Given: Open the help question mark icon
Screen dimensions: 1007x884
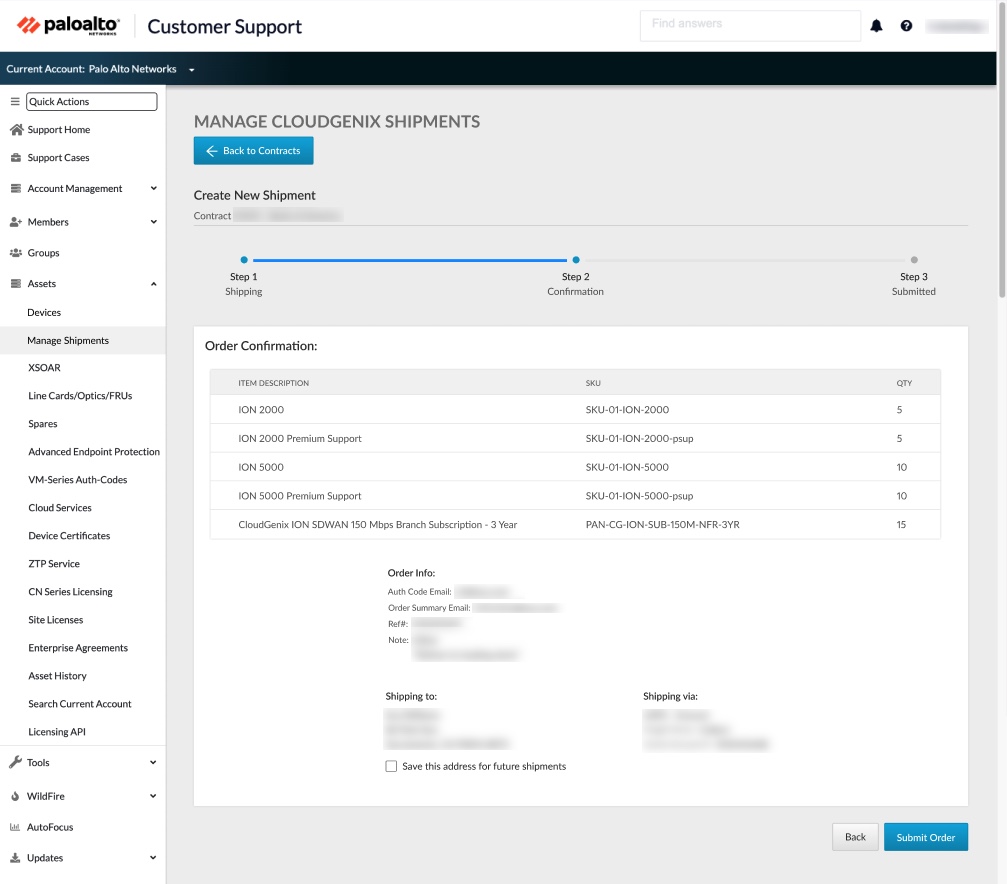Looking at the screenshot, I should (x=906, y=26).
